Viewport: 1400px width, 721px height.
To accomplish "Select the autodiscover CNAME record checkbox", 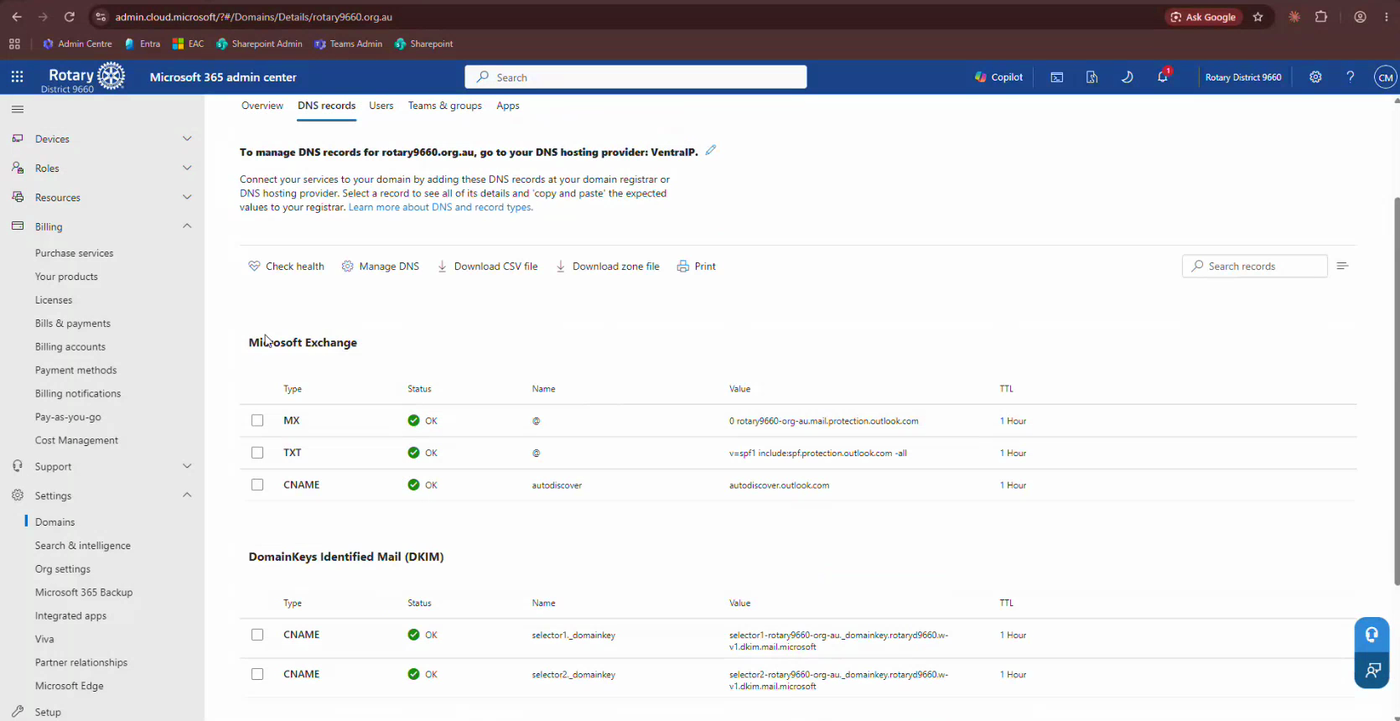I will pyautogui.click(x=257, y=485).
